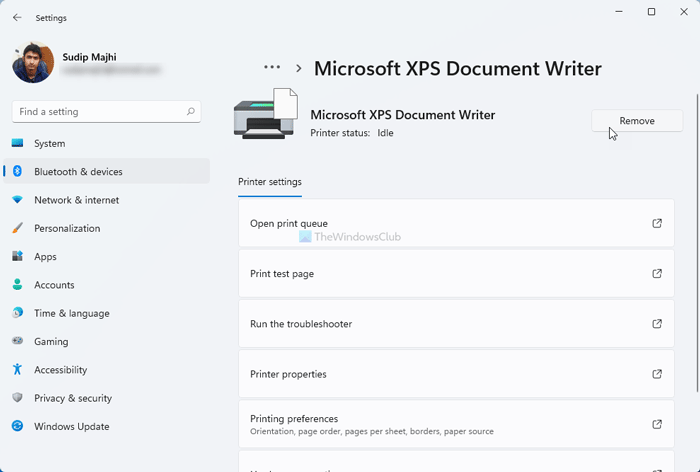Select the Gaming controller icon
Viewport: 700px width, 472px height.
[17, 341]
